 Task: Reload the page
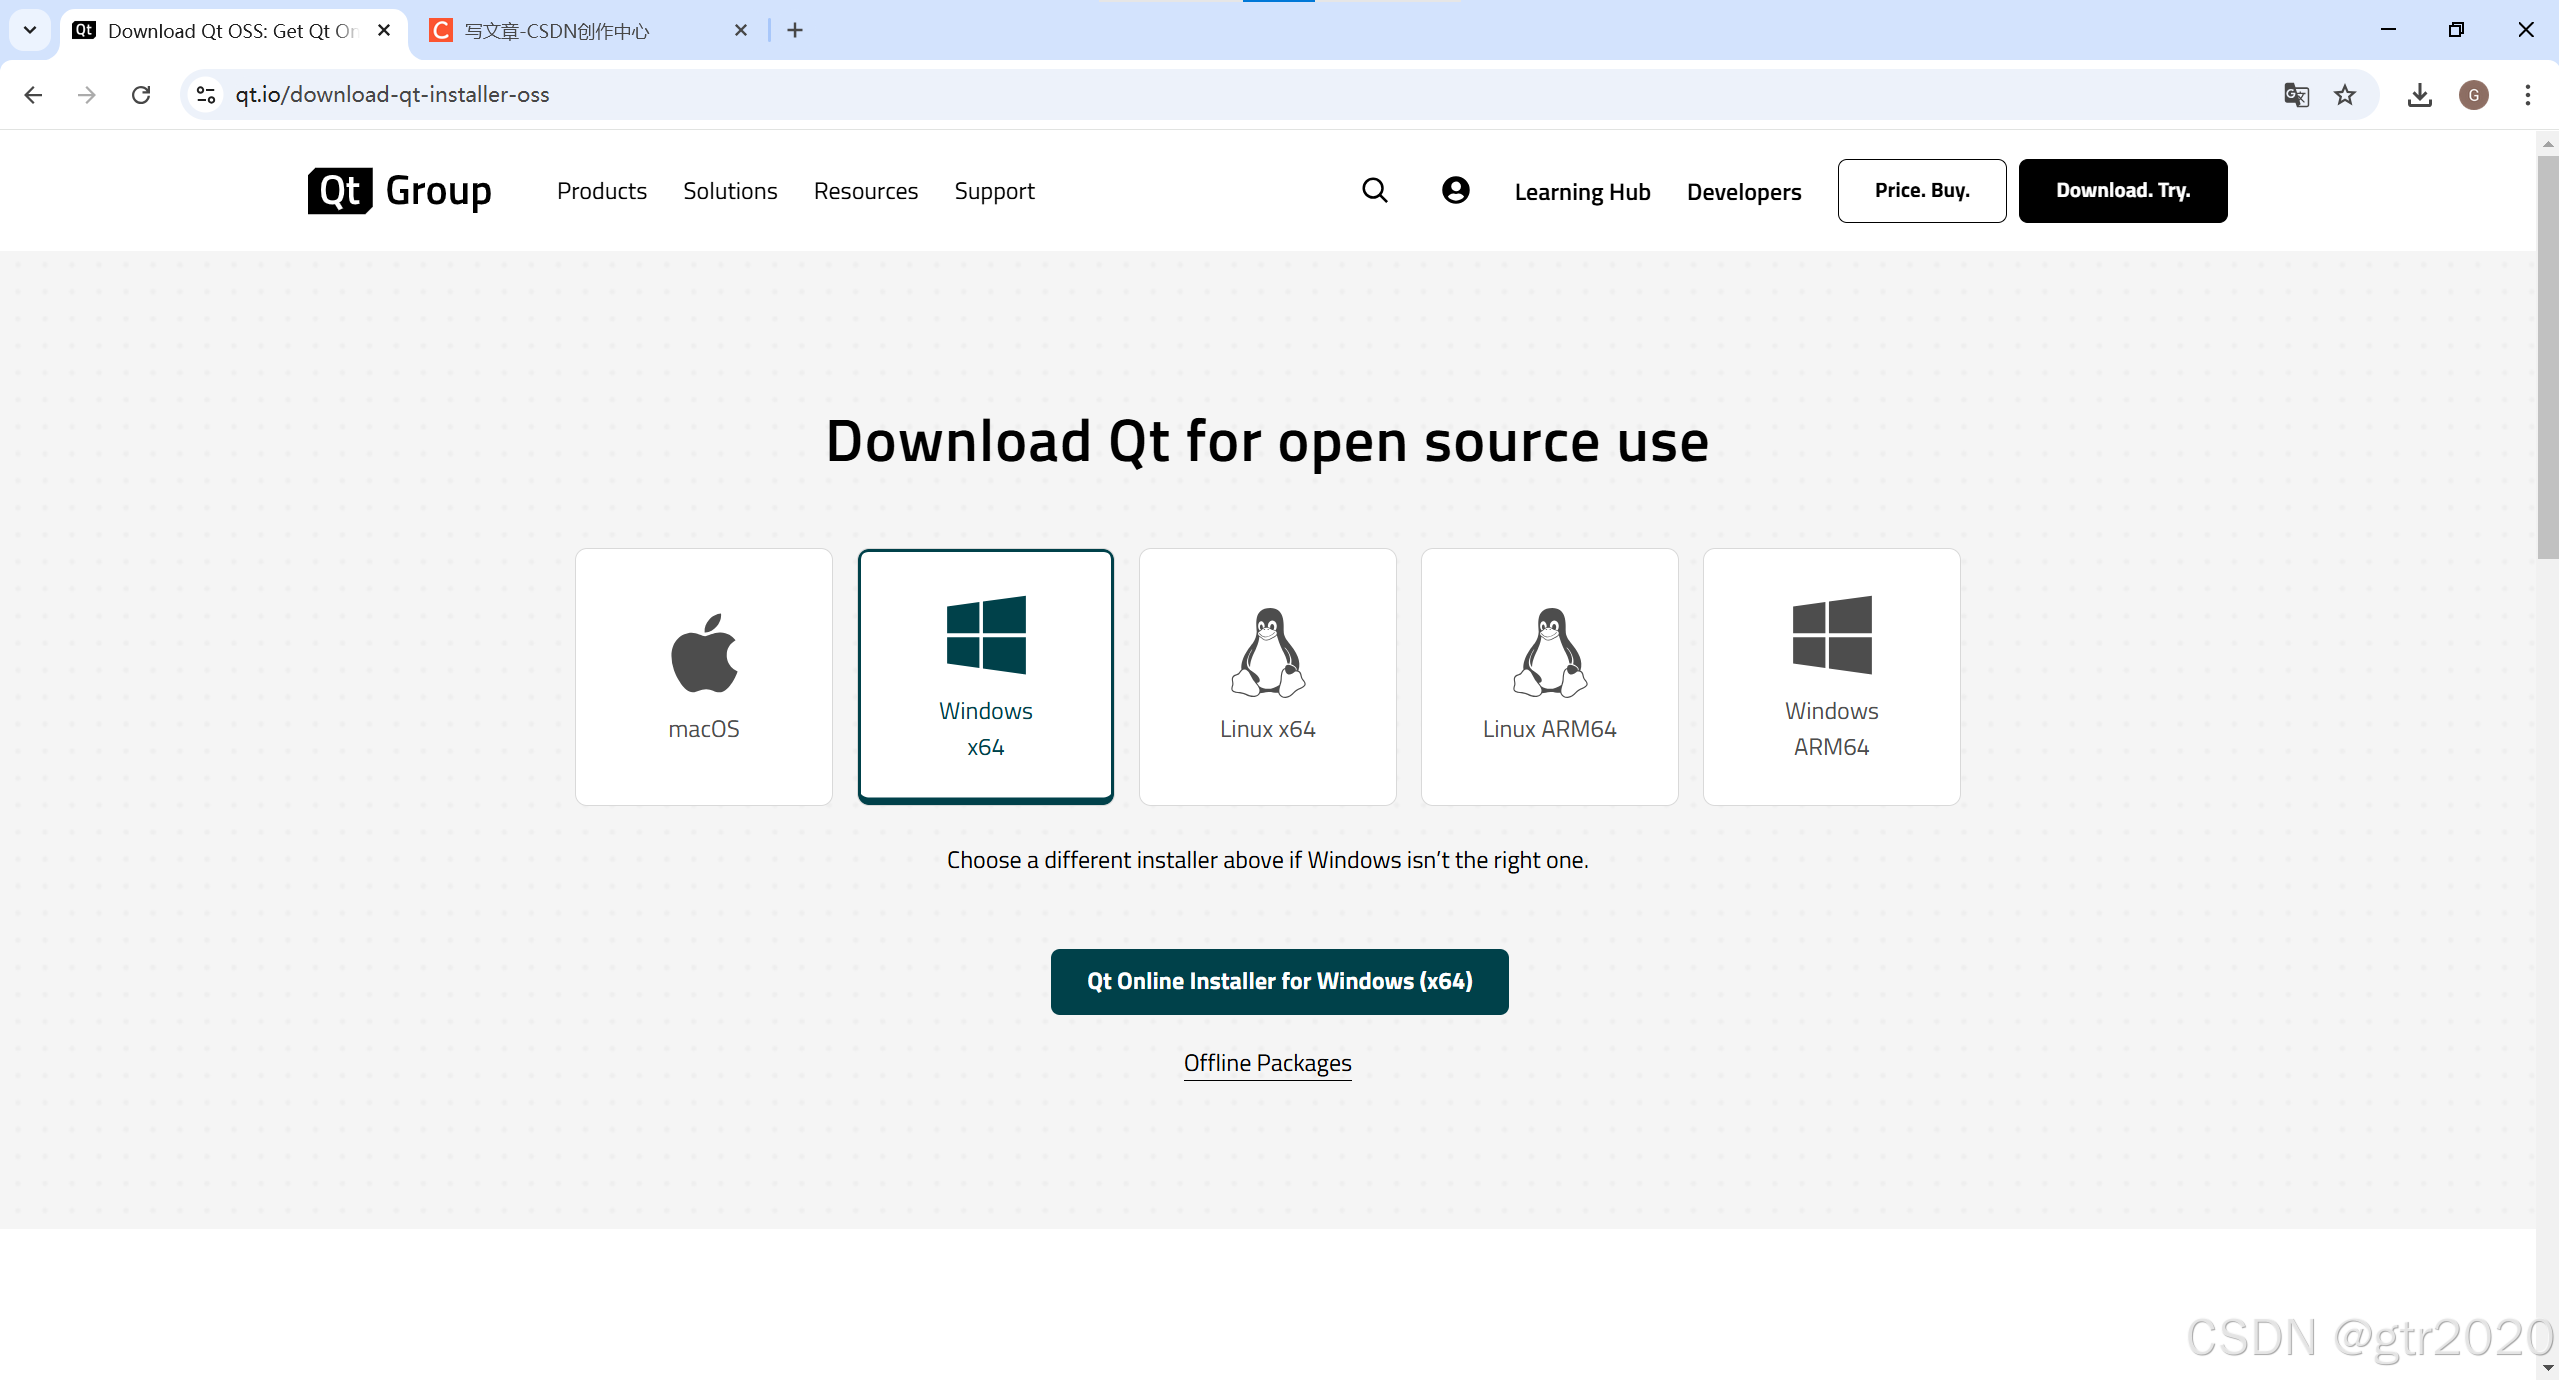pyautogui.click(x=141, y=95)
